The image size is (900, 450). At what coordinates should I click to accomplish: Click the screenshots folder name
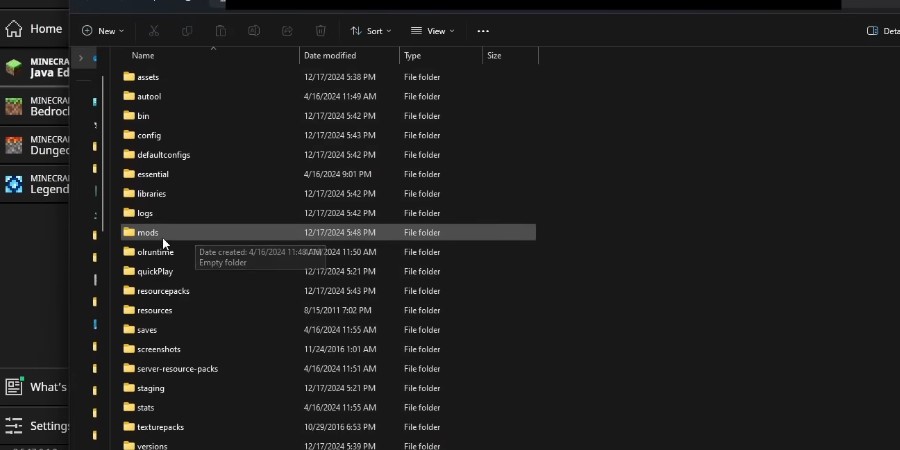[159, 349]
